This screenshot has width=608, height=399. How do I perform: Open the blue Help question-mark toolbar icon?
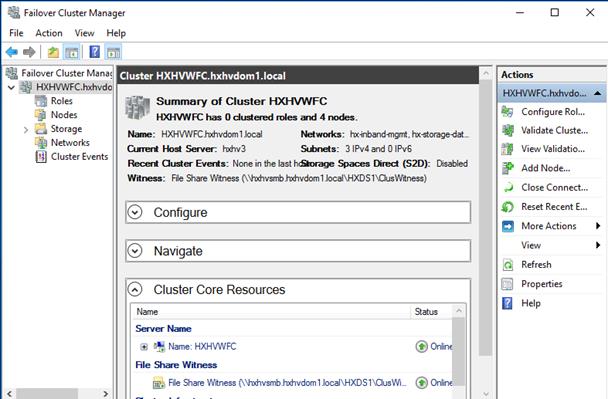pos(95,52)
